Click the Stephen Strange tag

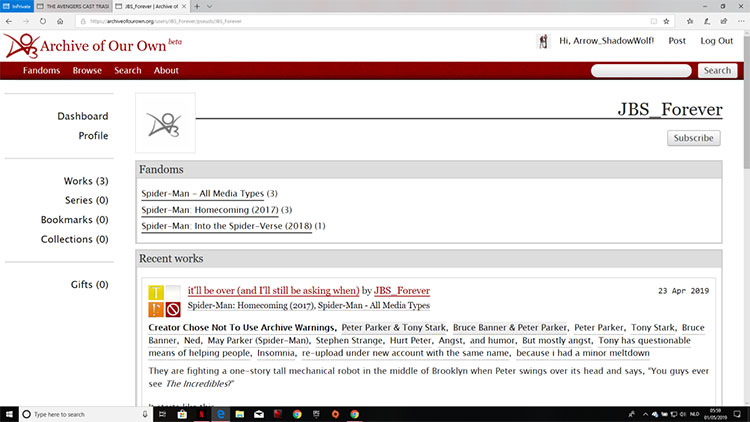coord(349,341)
